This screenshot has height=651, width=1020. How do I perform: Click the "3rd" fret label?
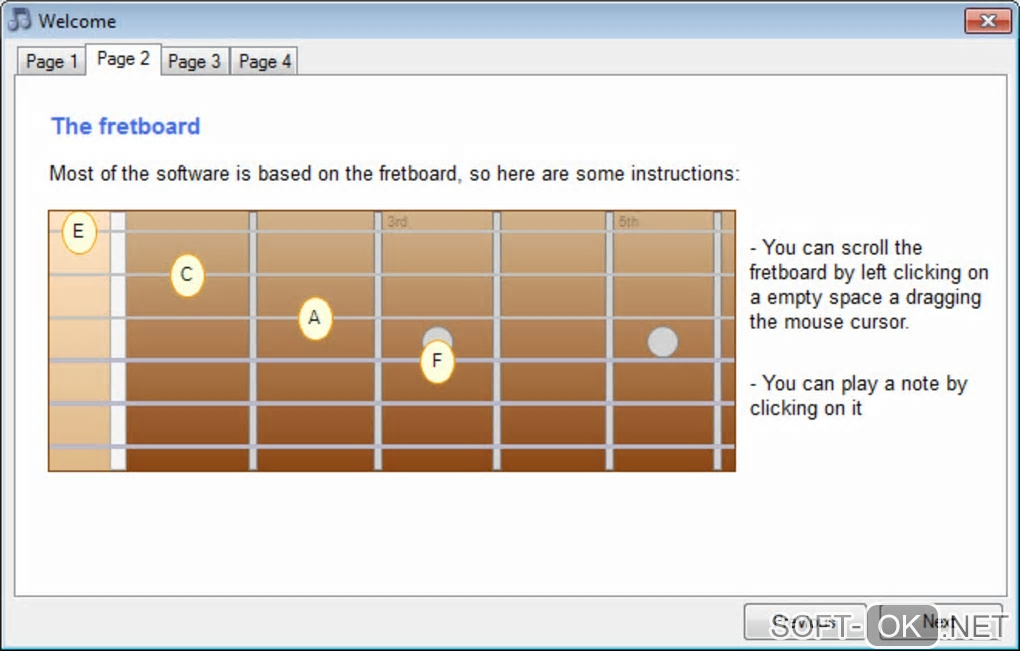click(397, 222)
